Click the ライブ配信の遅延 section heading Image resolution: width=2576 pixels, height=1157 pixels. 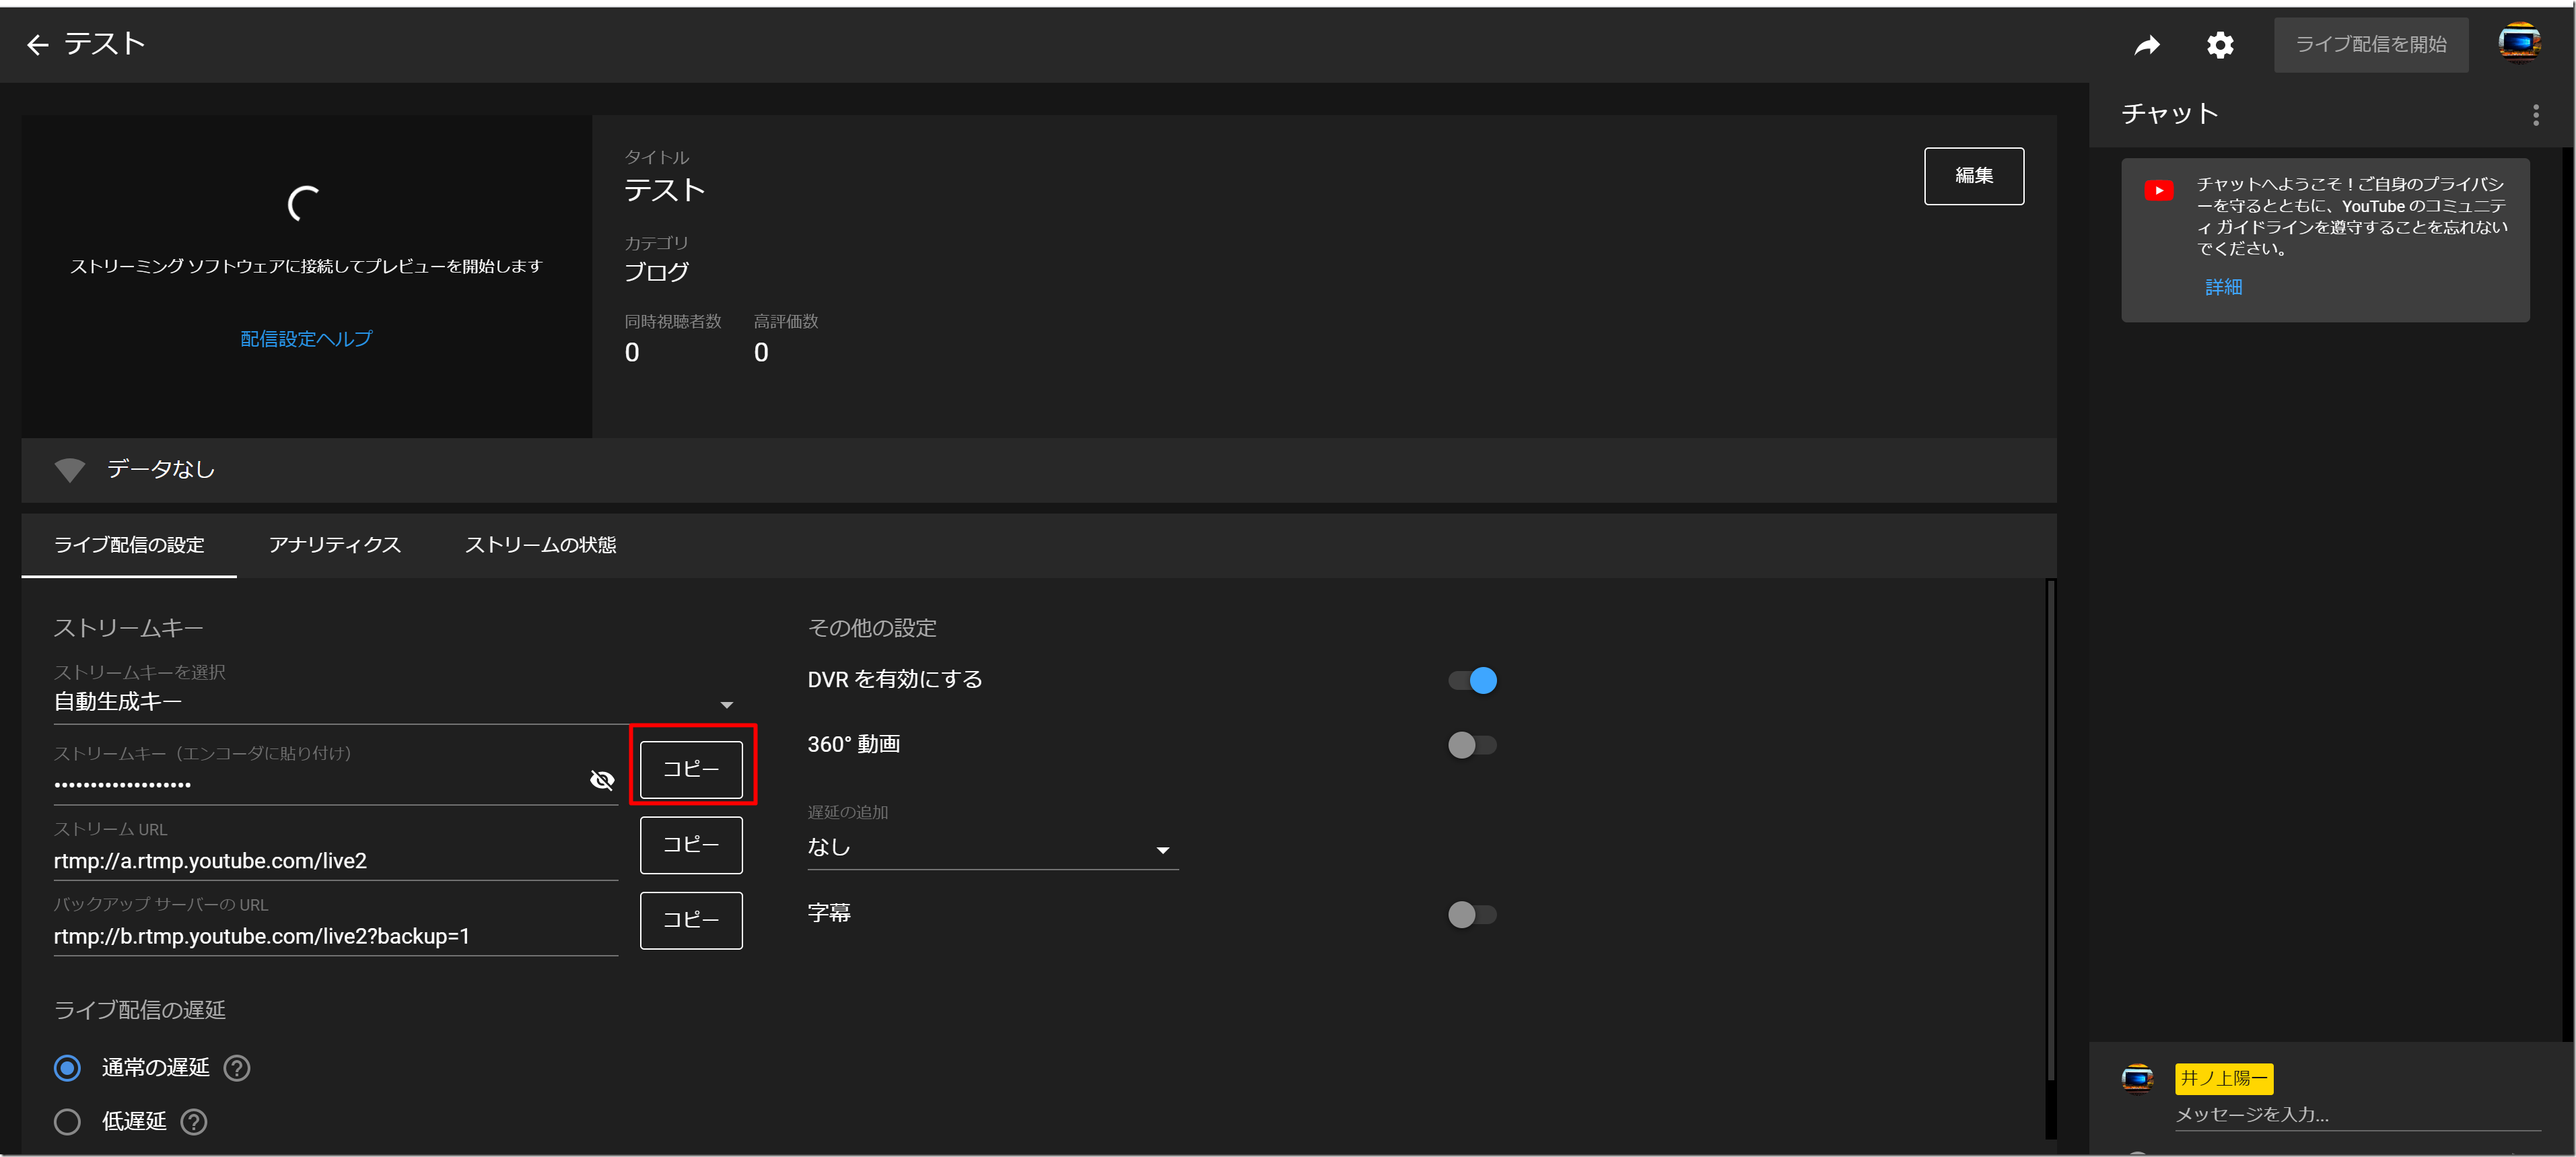[140, 1010]
